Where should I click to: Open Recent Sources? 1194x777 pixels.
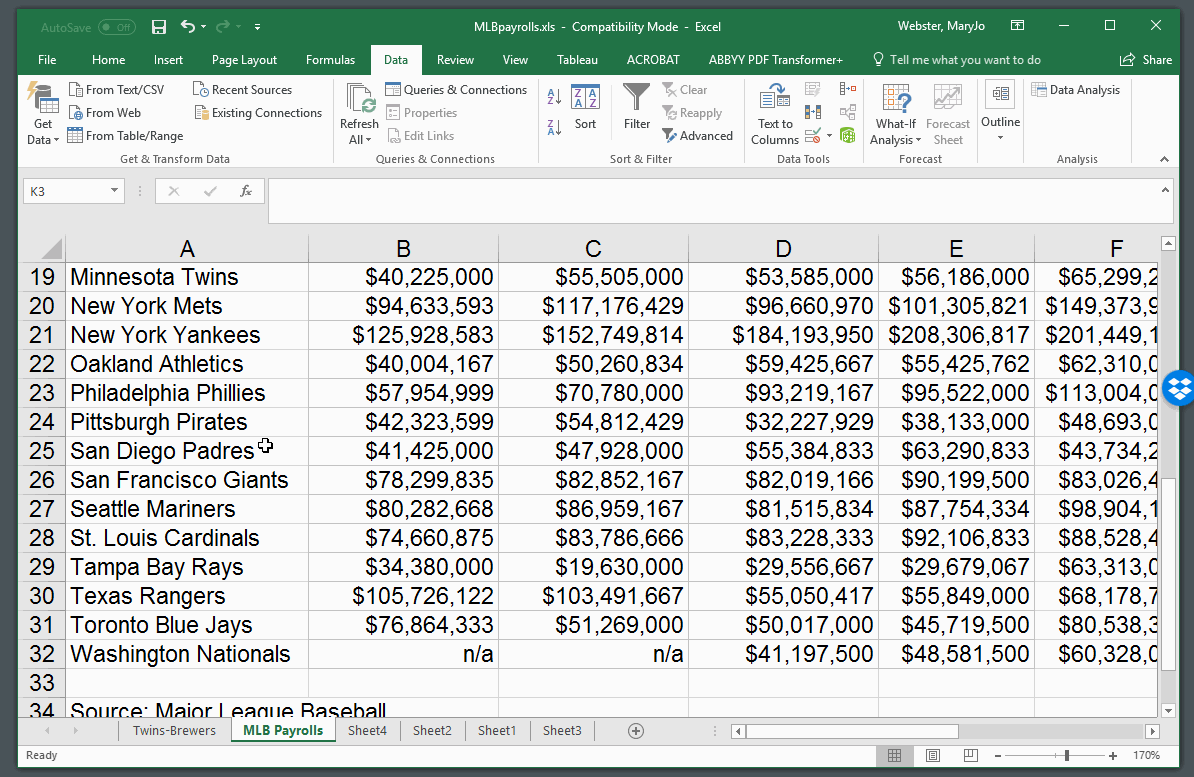point(243,90)
